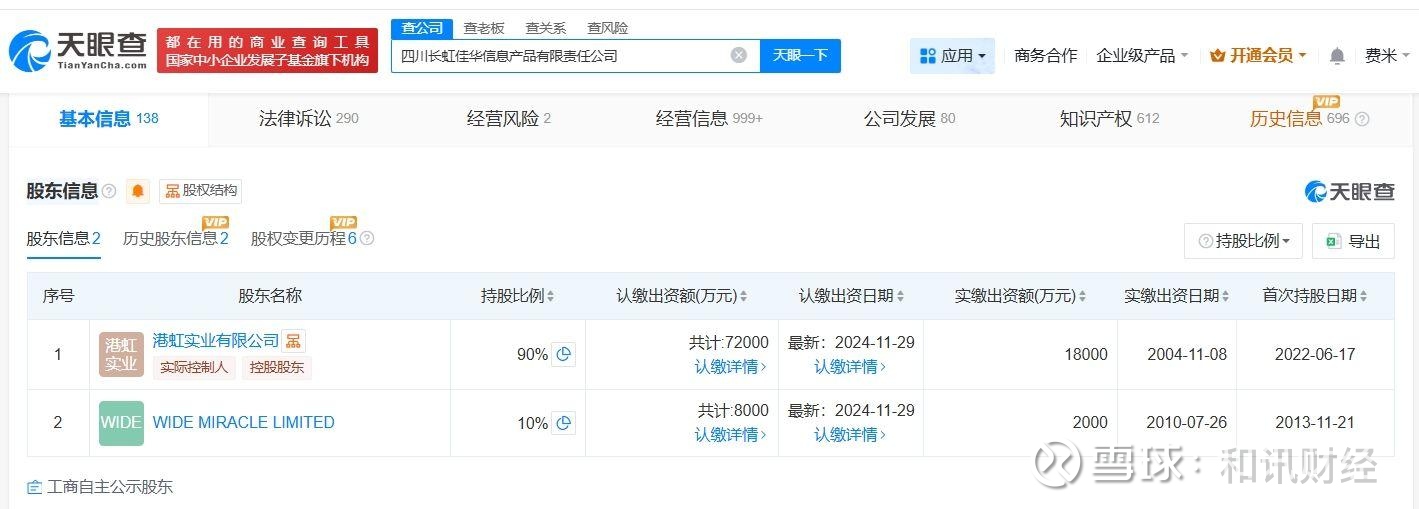
Task: Select the 经营信息 tab
Action: click(x=709, y=119)
